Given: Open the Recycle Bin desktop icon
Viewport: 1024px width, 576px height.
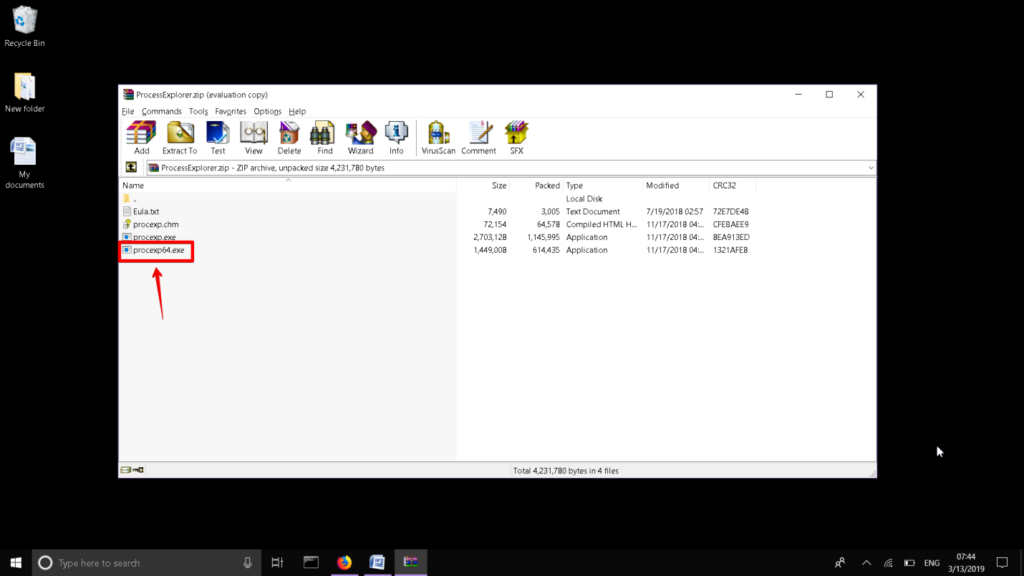Looking at the screenshot, I should 24,27.
